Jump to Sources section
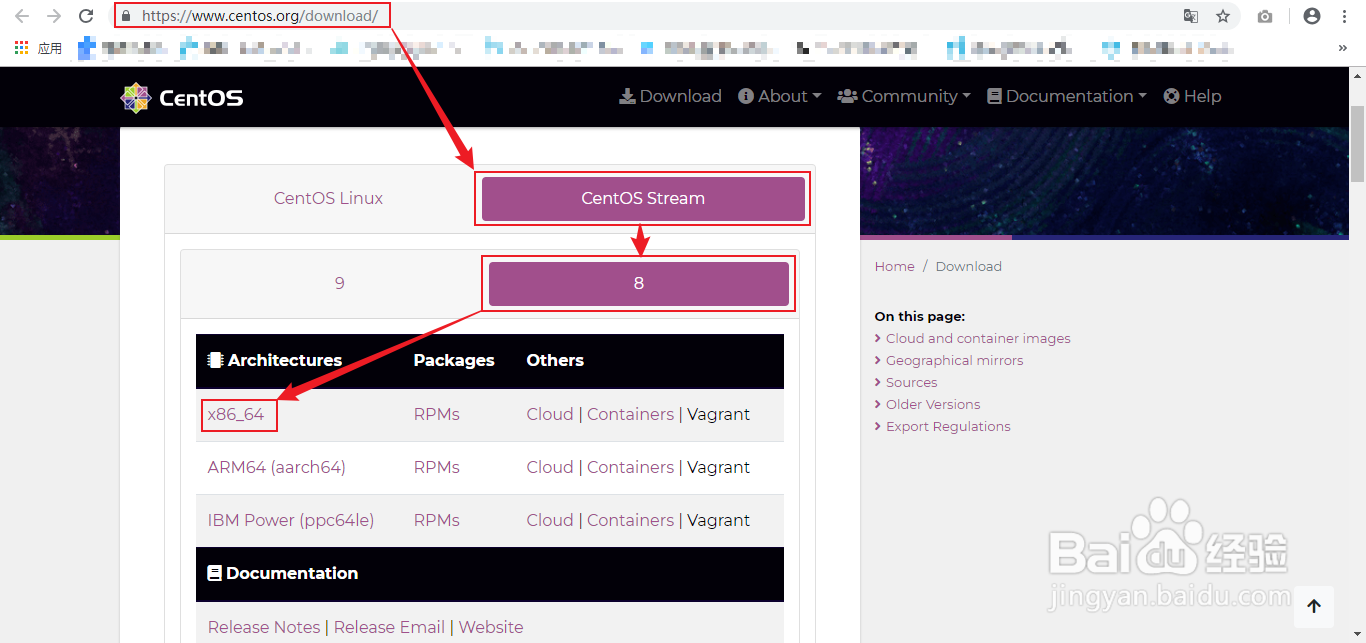The image size is (1366, 643). point(911,382)
